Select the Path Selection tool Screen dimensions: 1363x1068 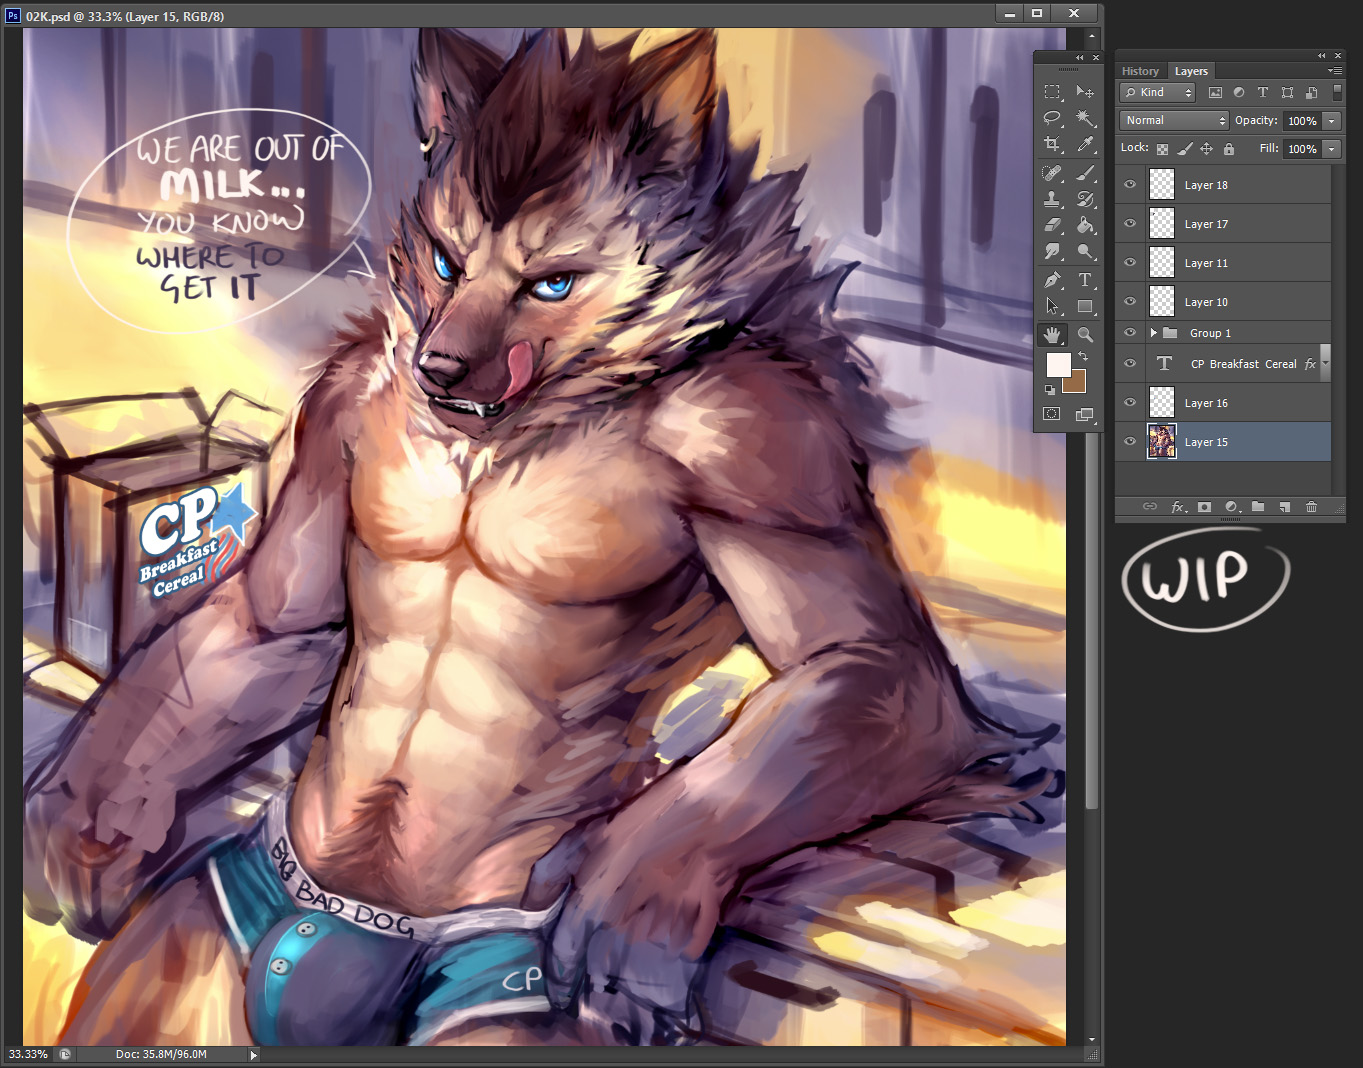tap(1052, 306)
